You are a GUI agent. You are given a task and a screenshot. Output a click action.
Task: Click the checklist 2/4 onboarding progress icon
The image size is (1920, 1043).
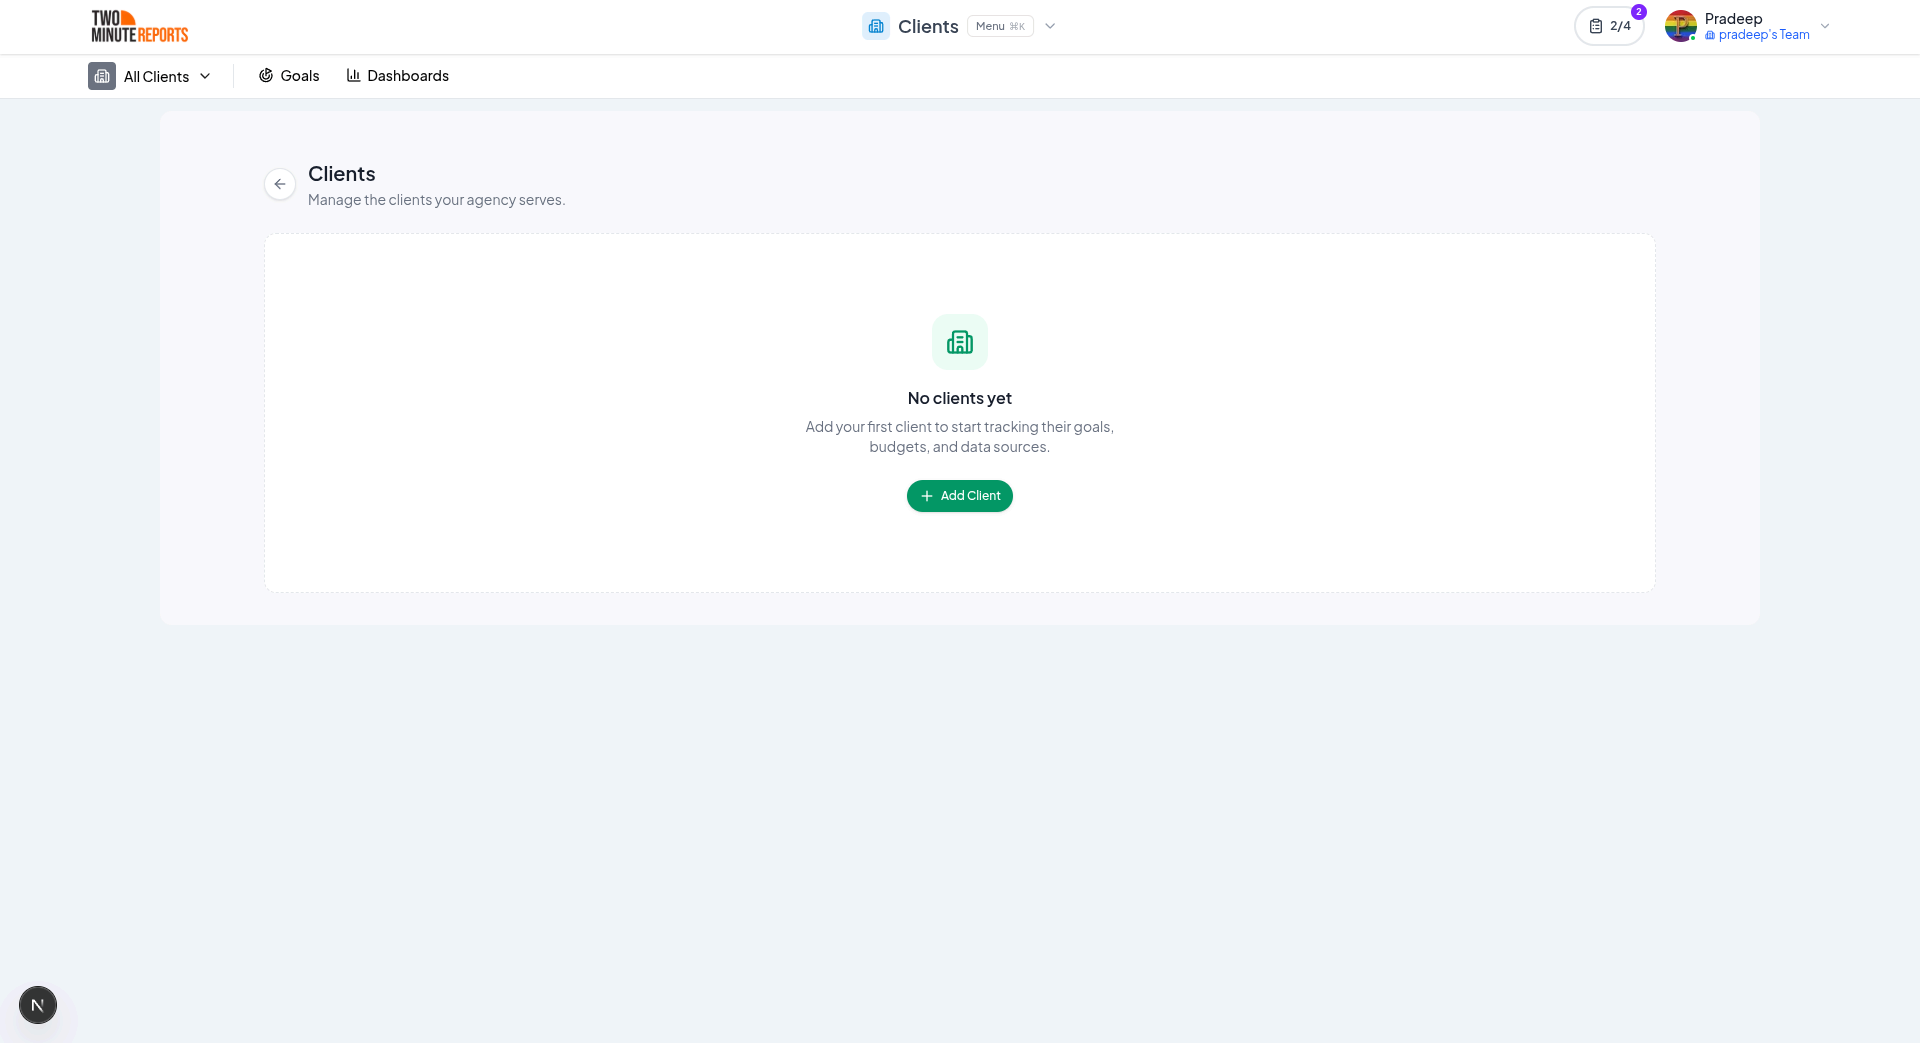click(x=1597, y=26)
